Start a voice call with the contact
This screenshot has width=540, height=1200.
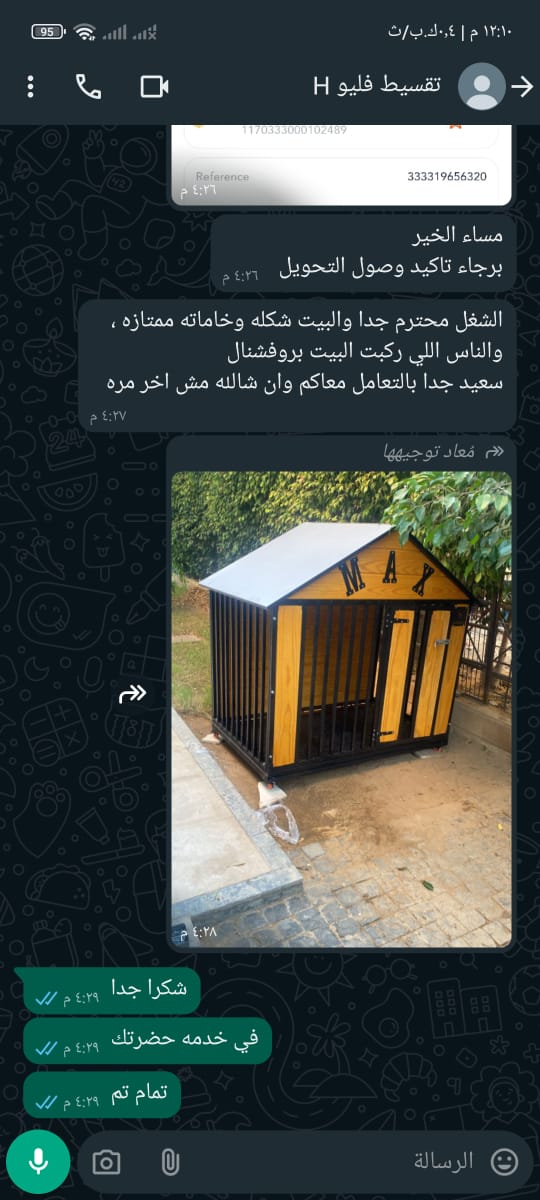[x=89, y=87]
